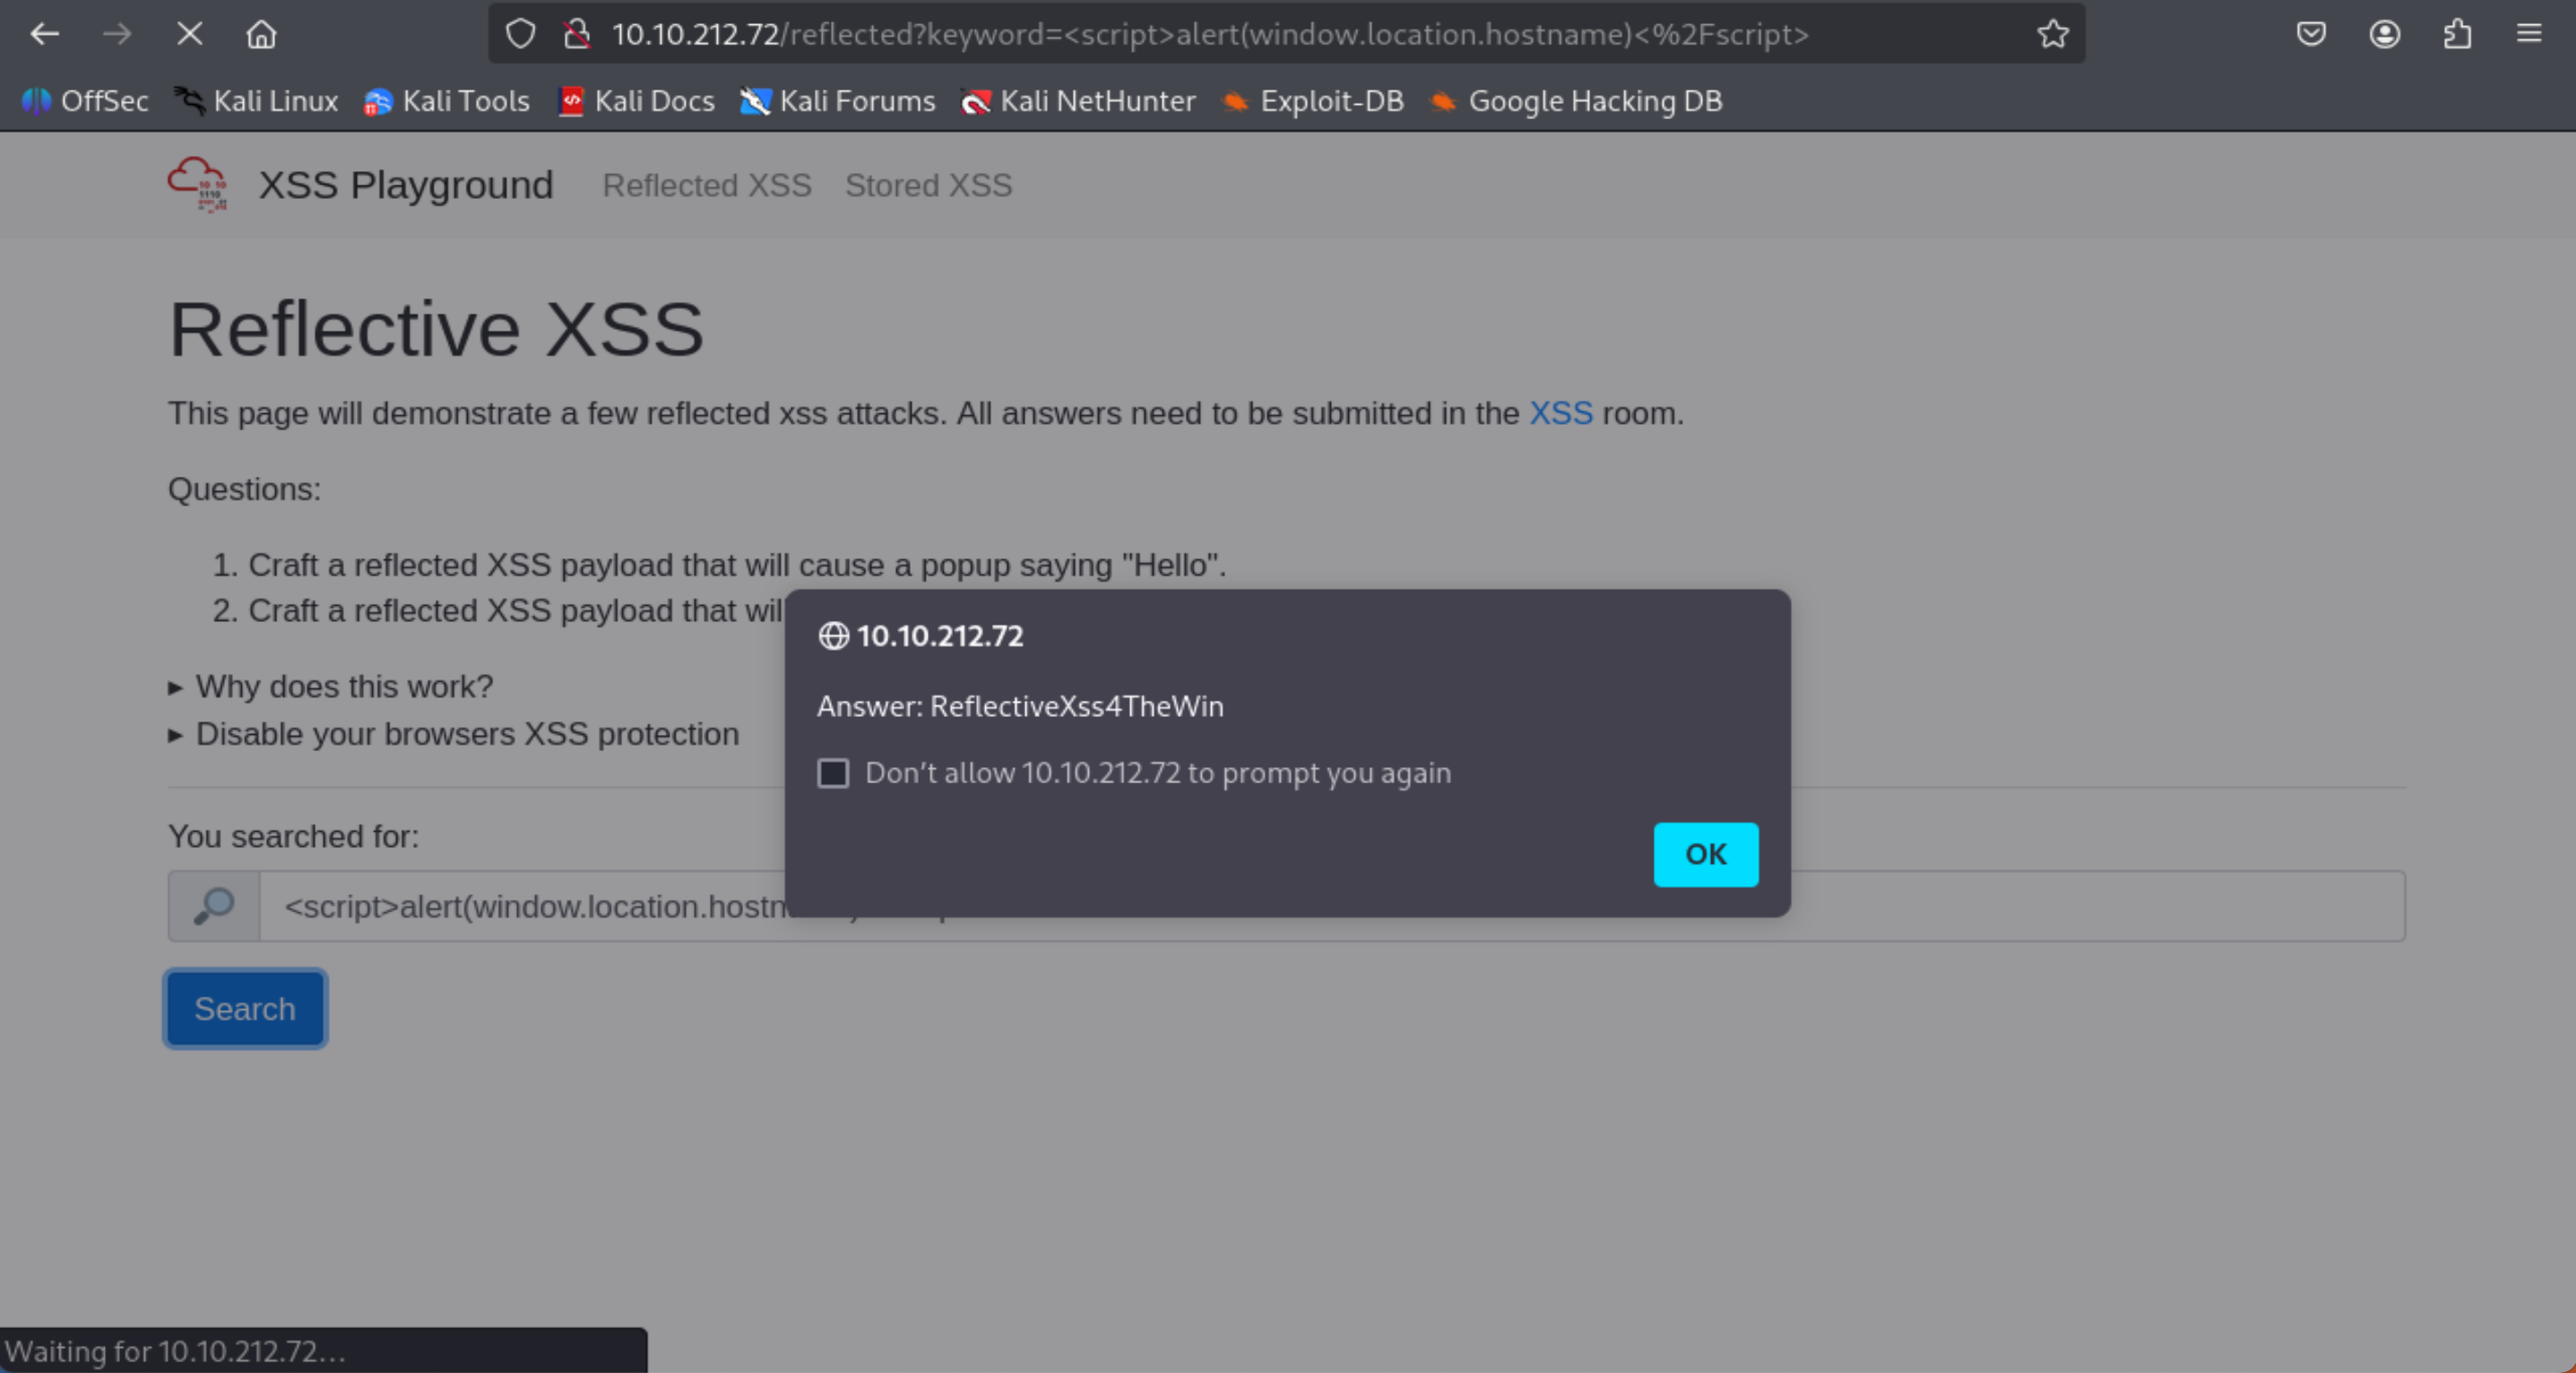Click the browser back arrow
The height and width of the screenshot is (1373, 2576).
pos(45,34)
